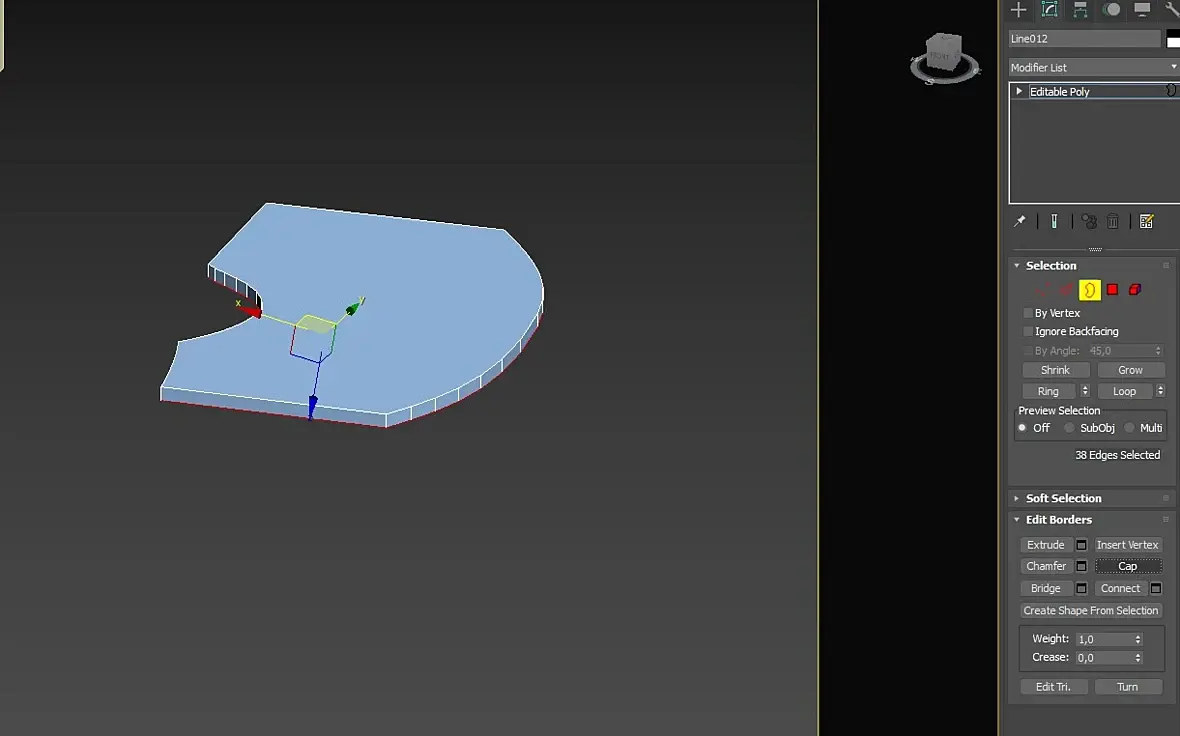This screenshot has height=736, width=1180.
Task: Click the blue Z-axis gizmo arrow
Action: point(312,406)
